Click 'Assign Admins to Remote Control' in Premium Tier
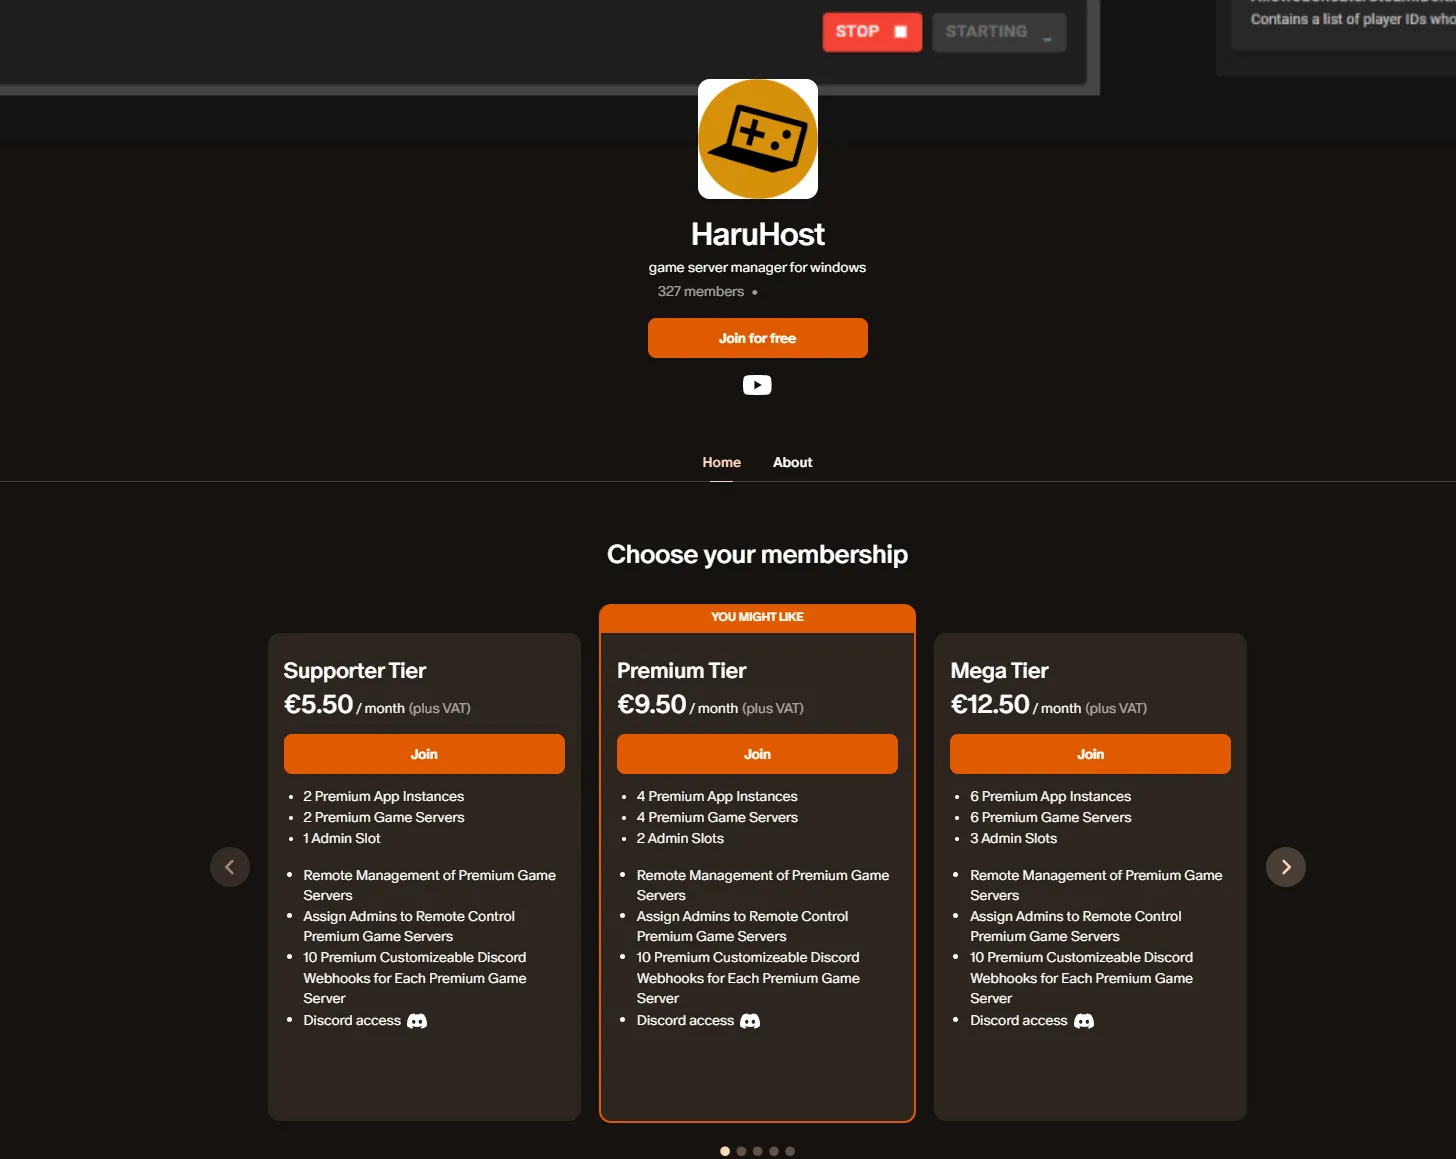This screenshot has height=1159, width=1456. tap(742, 926)
